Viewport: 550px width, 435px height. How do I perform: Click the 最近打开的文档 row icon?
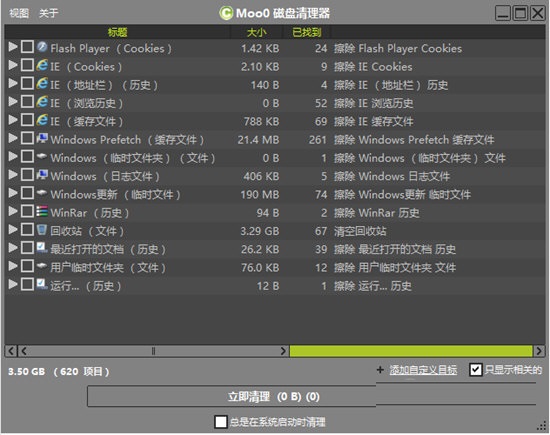(42, 248)
